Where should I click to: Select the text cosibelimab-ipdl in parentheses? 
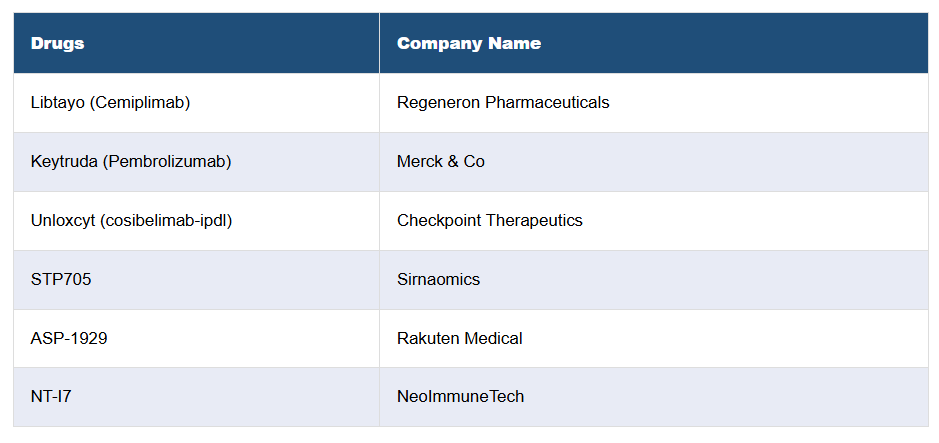tap(166, 221)
